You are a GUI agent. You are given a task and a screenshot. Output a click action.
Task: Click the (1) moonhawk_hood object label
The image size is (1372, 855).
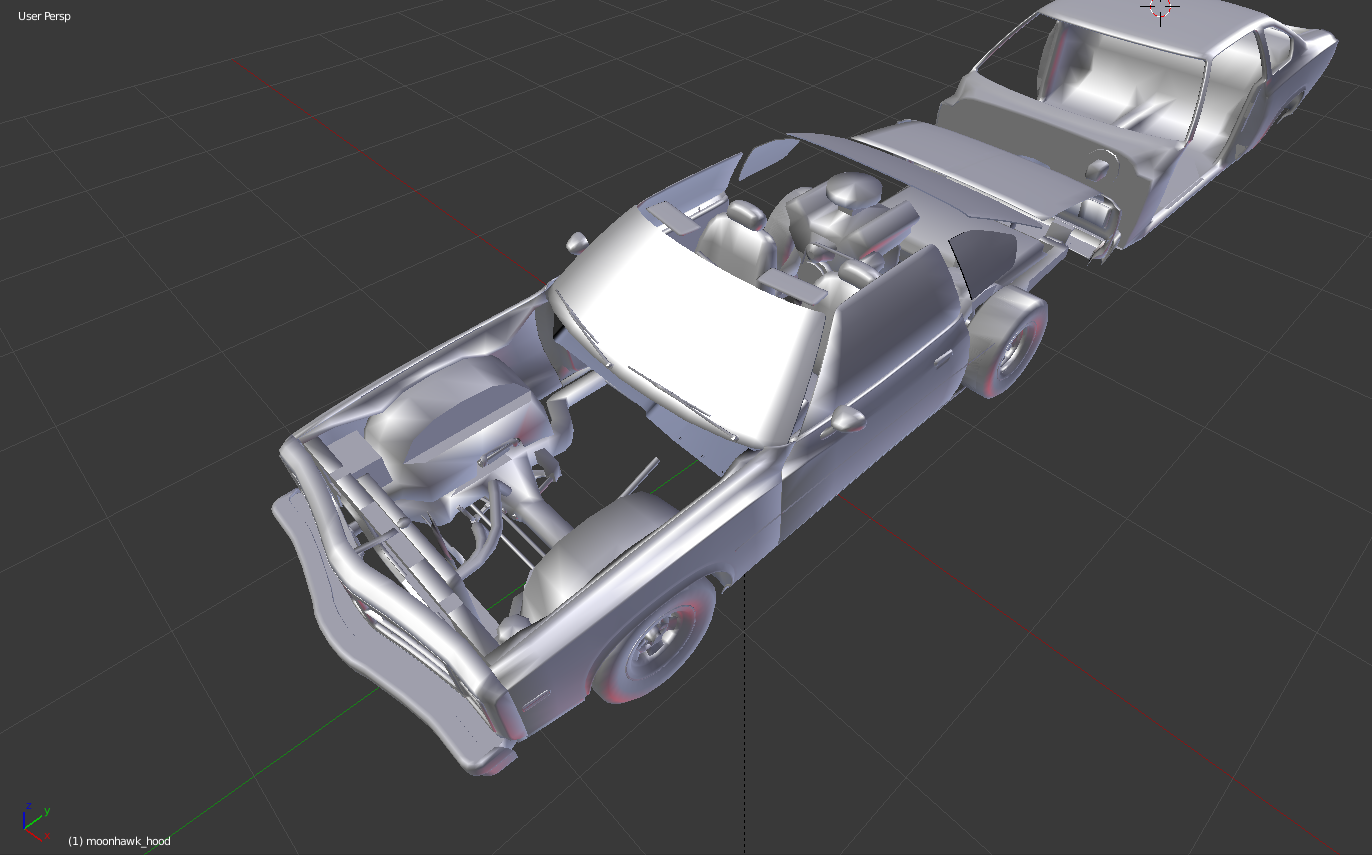pos(119,841)
